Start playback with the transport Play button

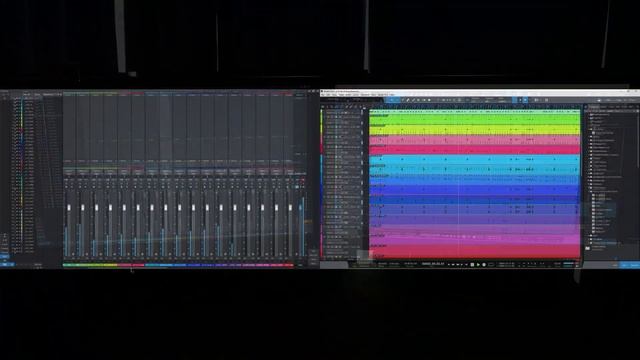pyautogui.click(x=478, y=264)
